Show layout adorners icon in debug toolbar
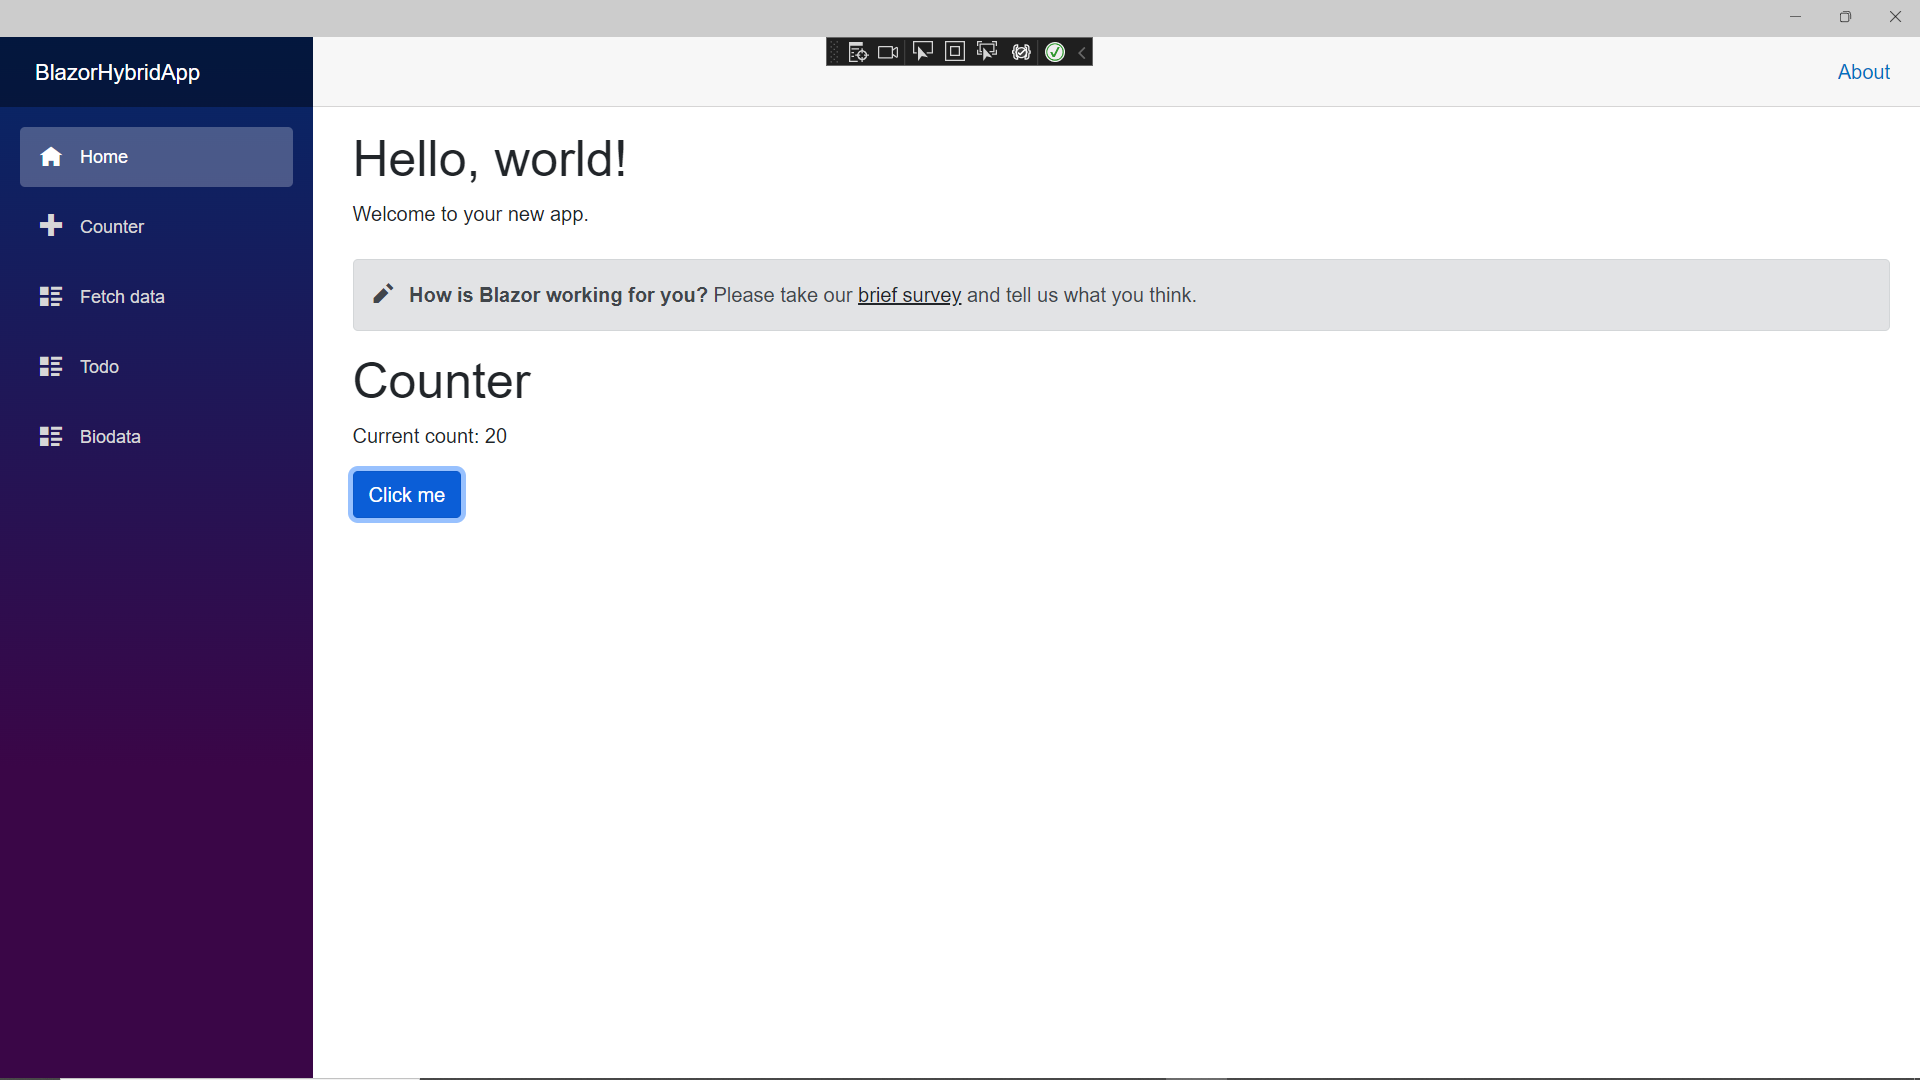The width and height of the screenshot is (1920, 1080). 955,51
